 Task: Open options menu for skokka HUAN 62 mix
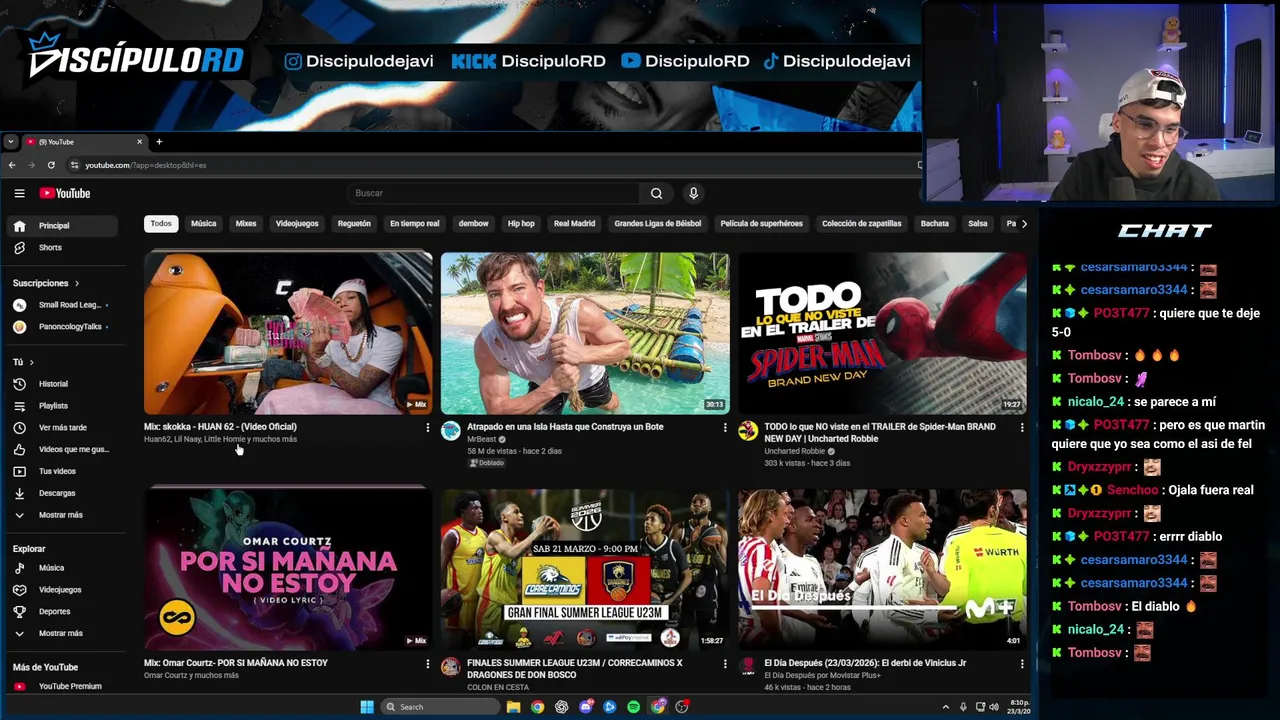pyautogui.click(x=427, y=428)
